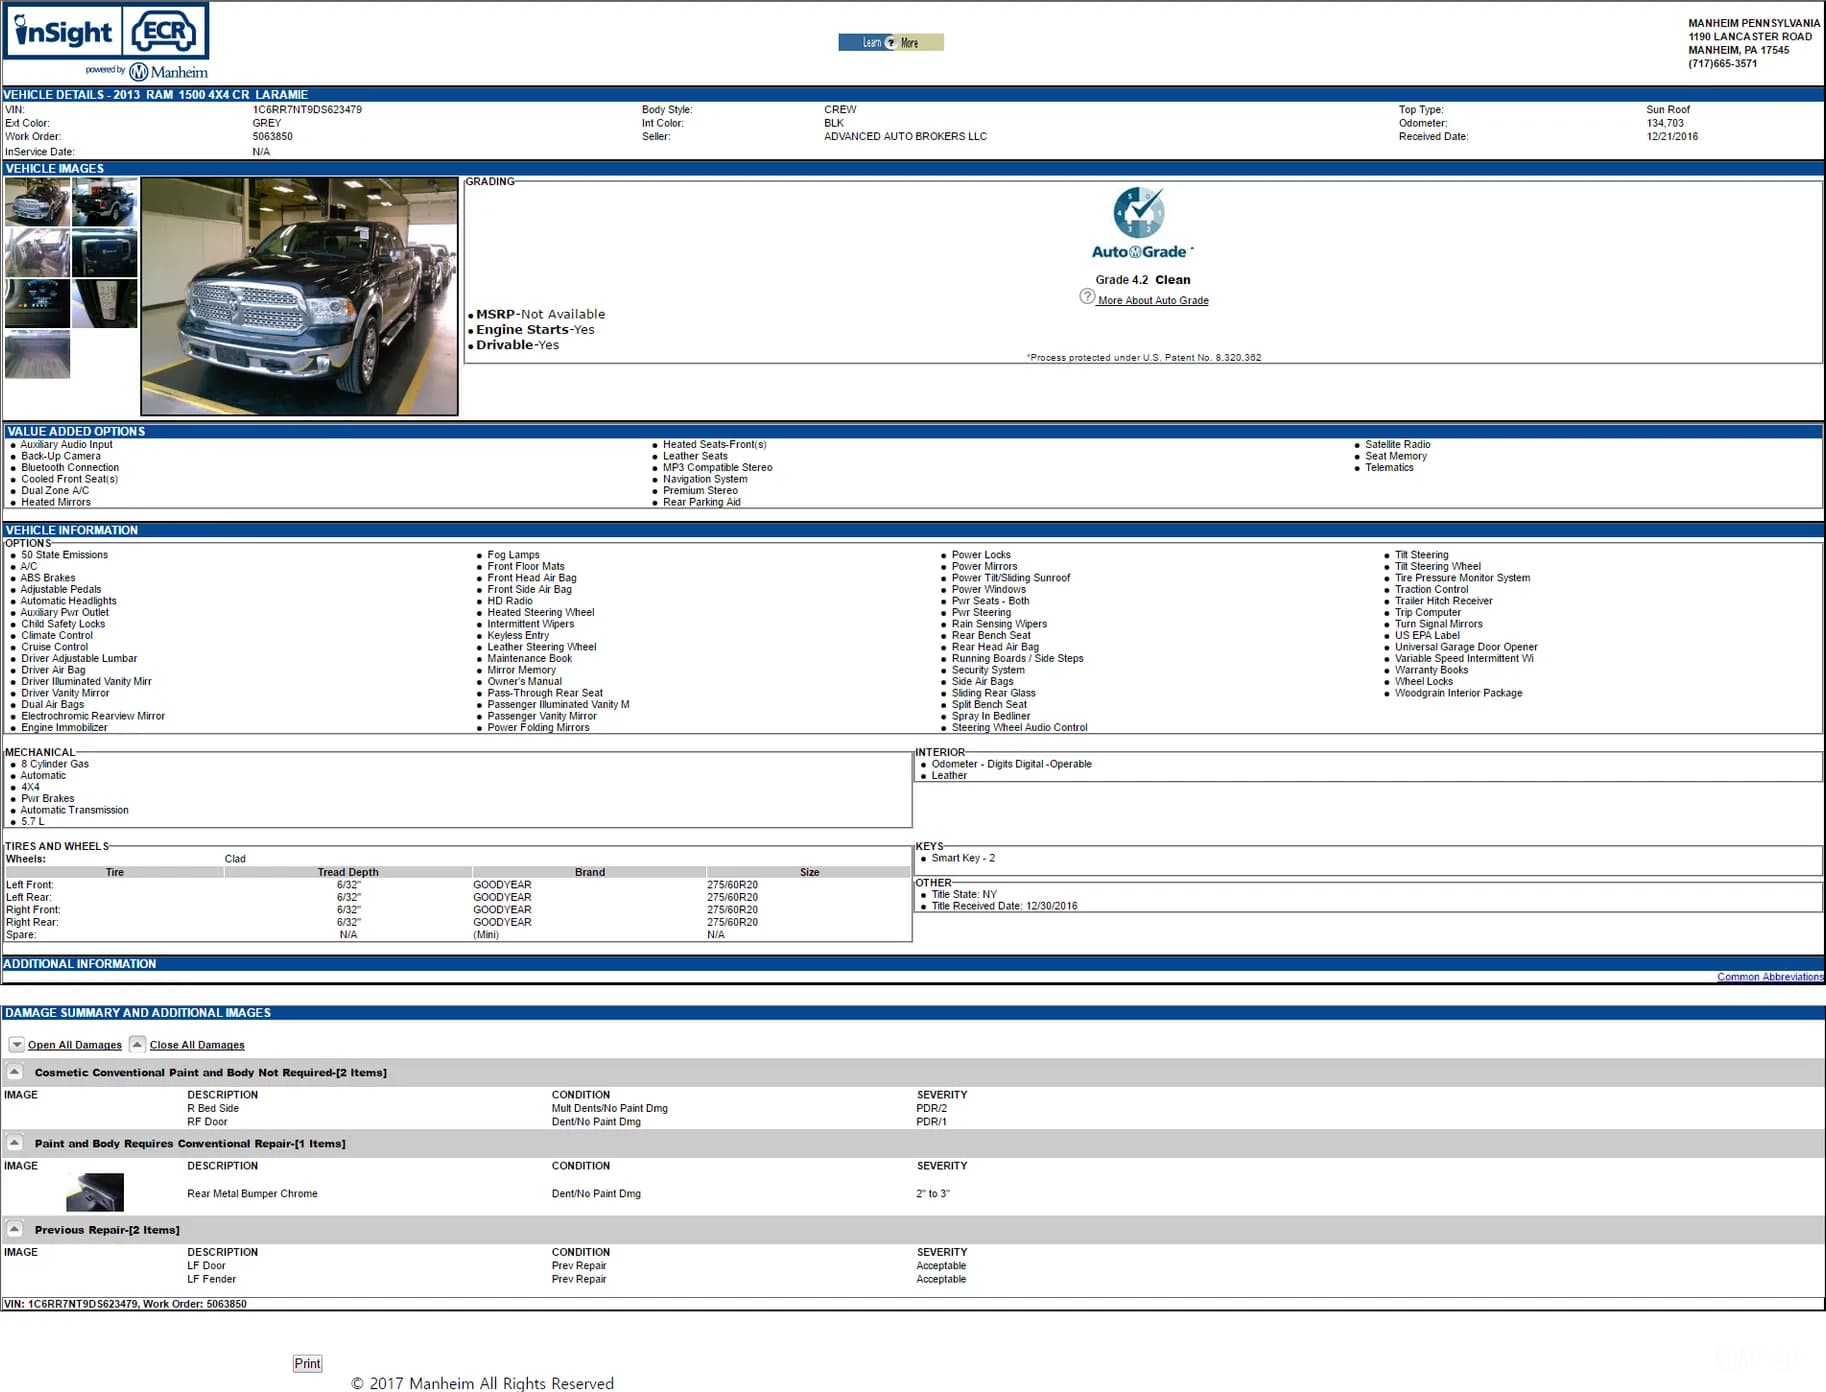
Task: Click the MSRP-Not Available line
Action: pos(540,314)
